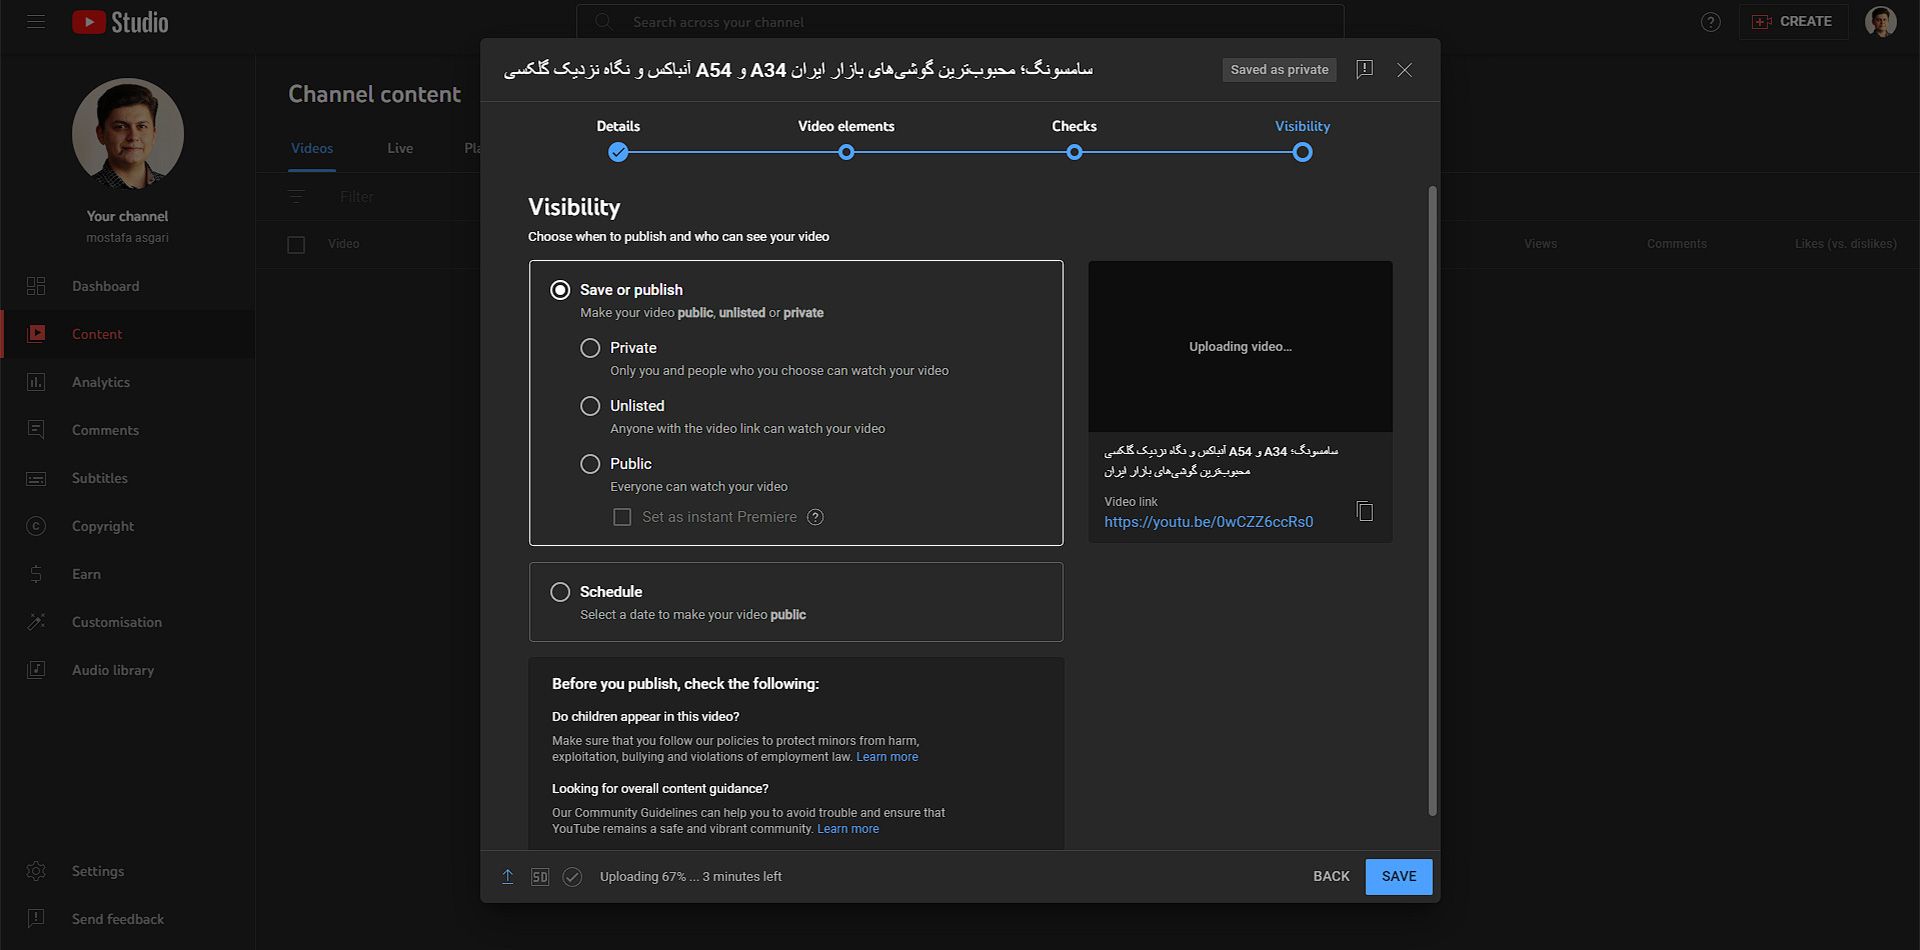1920x950 pixels.
Task: Select the Private visibility option
Action: pyautogui.click(x=590, y=348)
